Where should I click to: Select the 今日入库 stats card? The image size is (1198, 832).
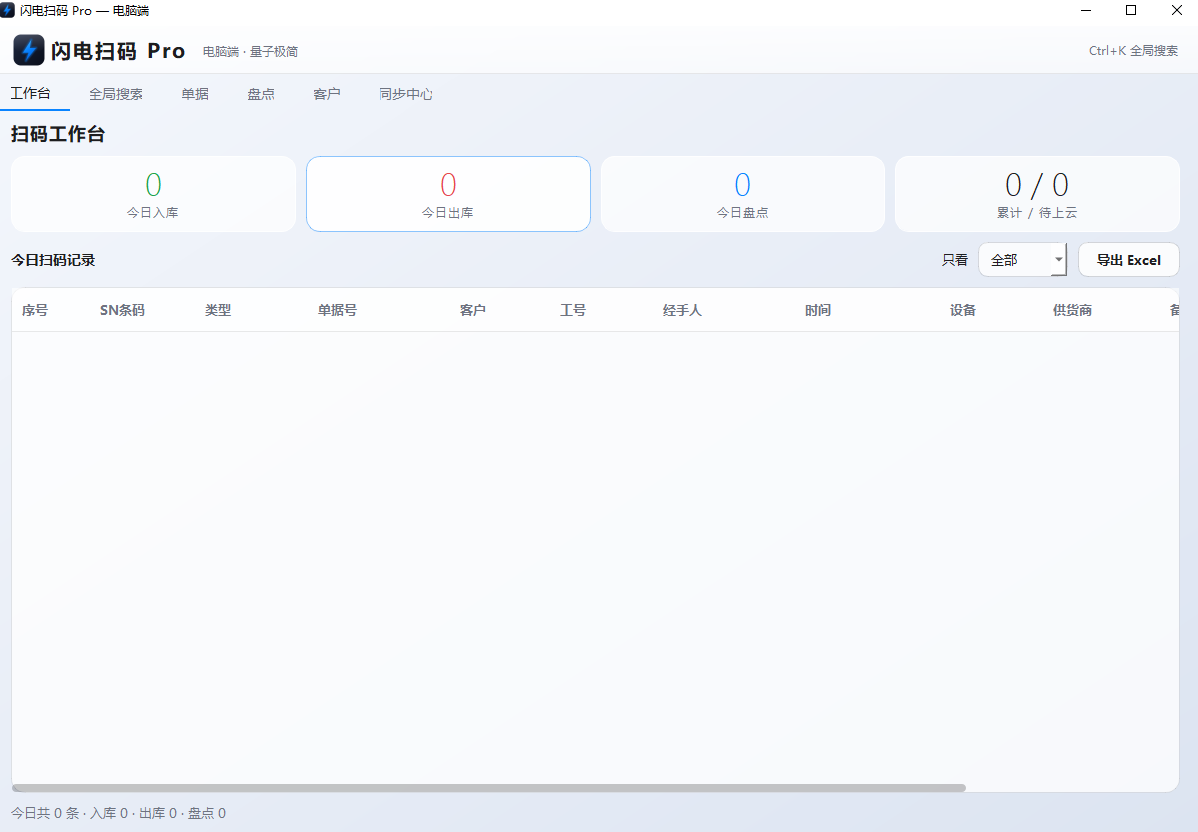click(154, 194)
